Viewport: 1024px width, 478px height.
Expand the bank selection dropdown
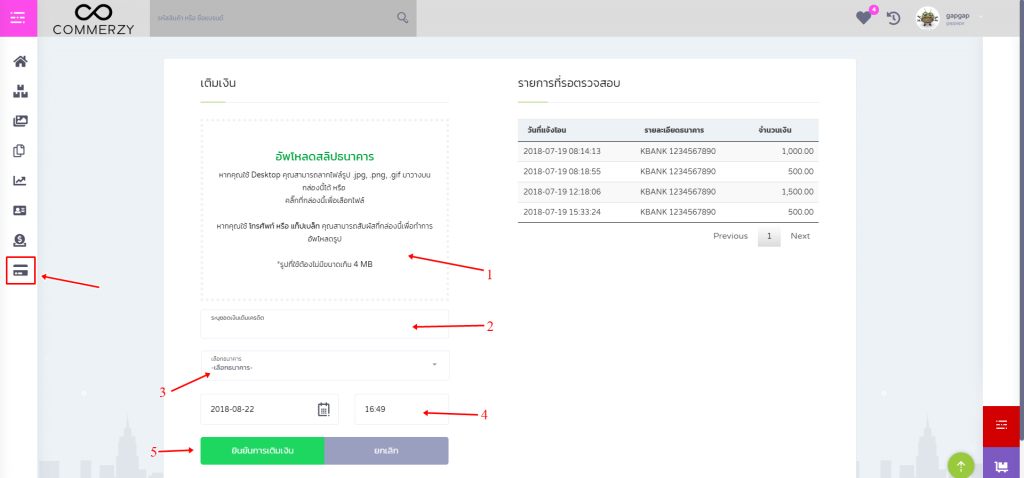(x=325, y=366)
